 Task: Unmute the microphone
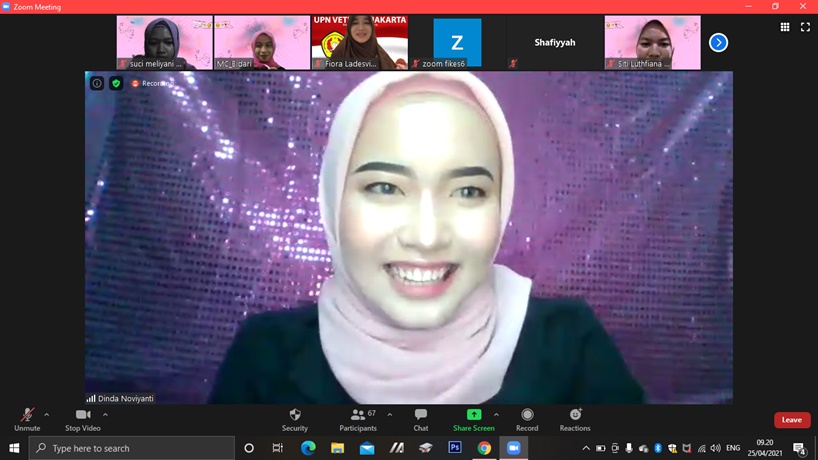coord(27,419)
